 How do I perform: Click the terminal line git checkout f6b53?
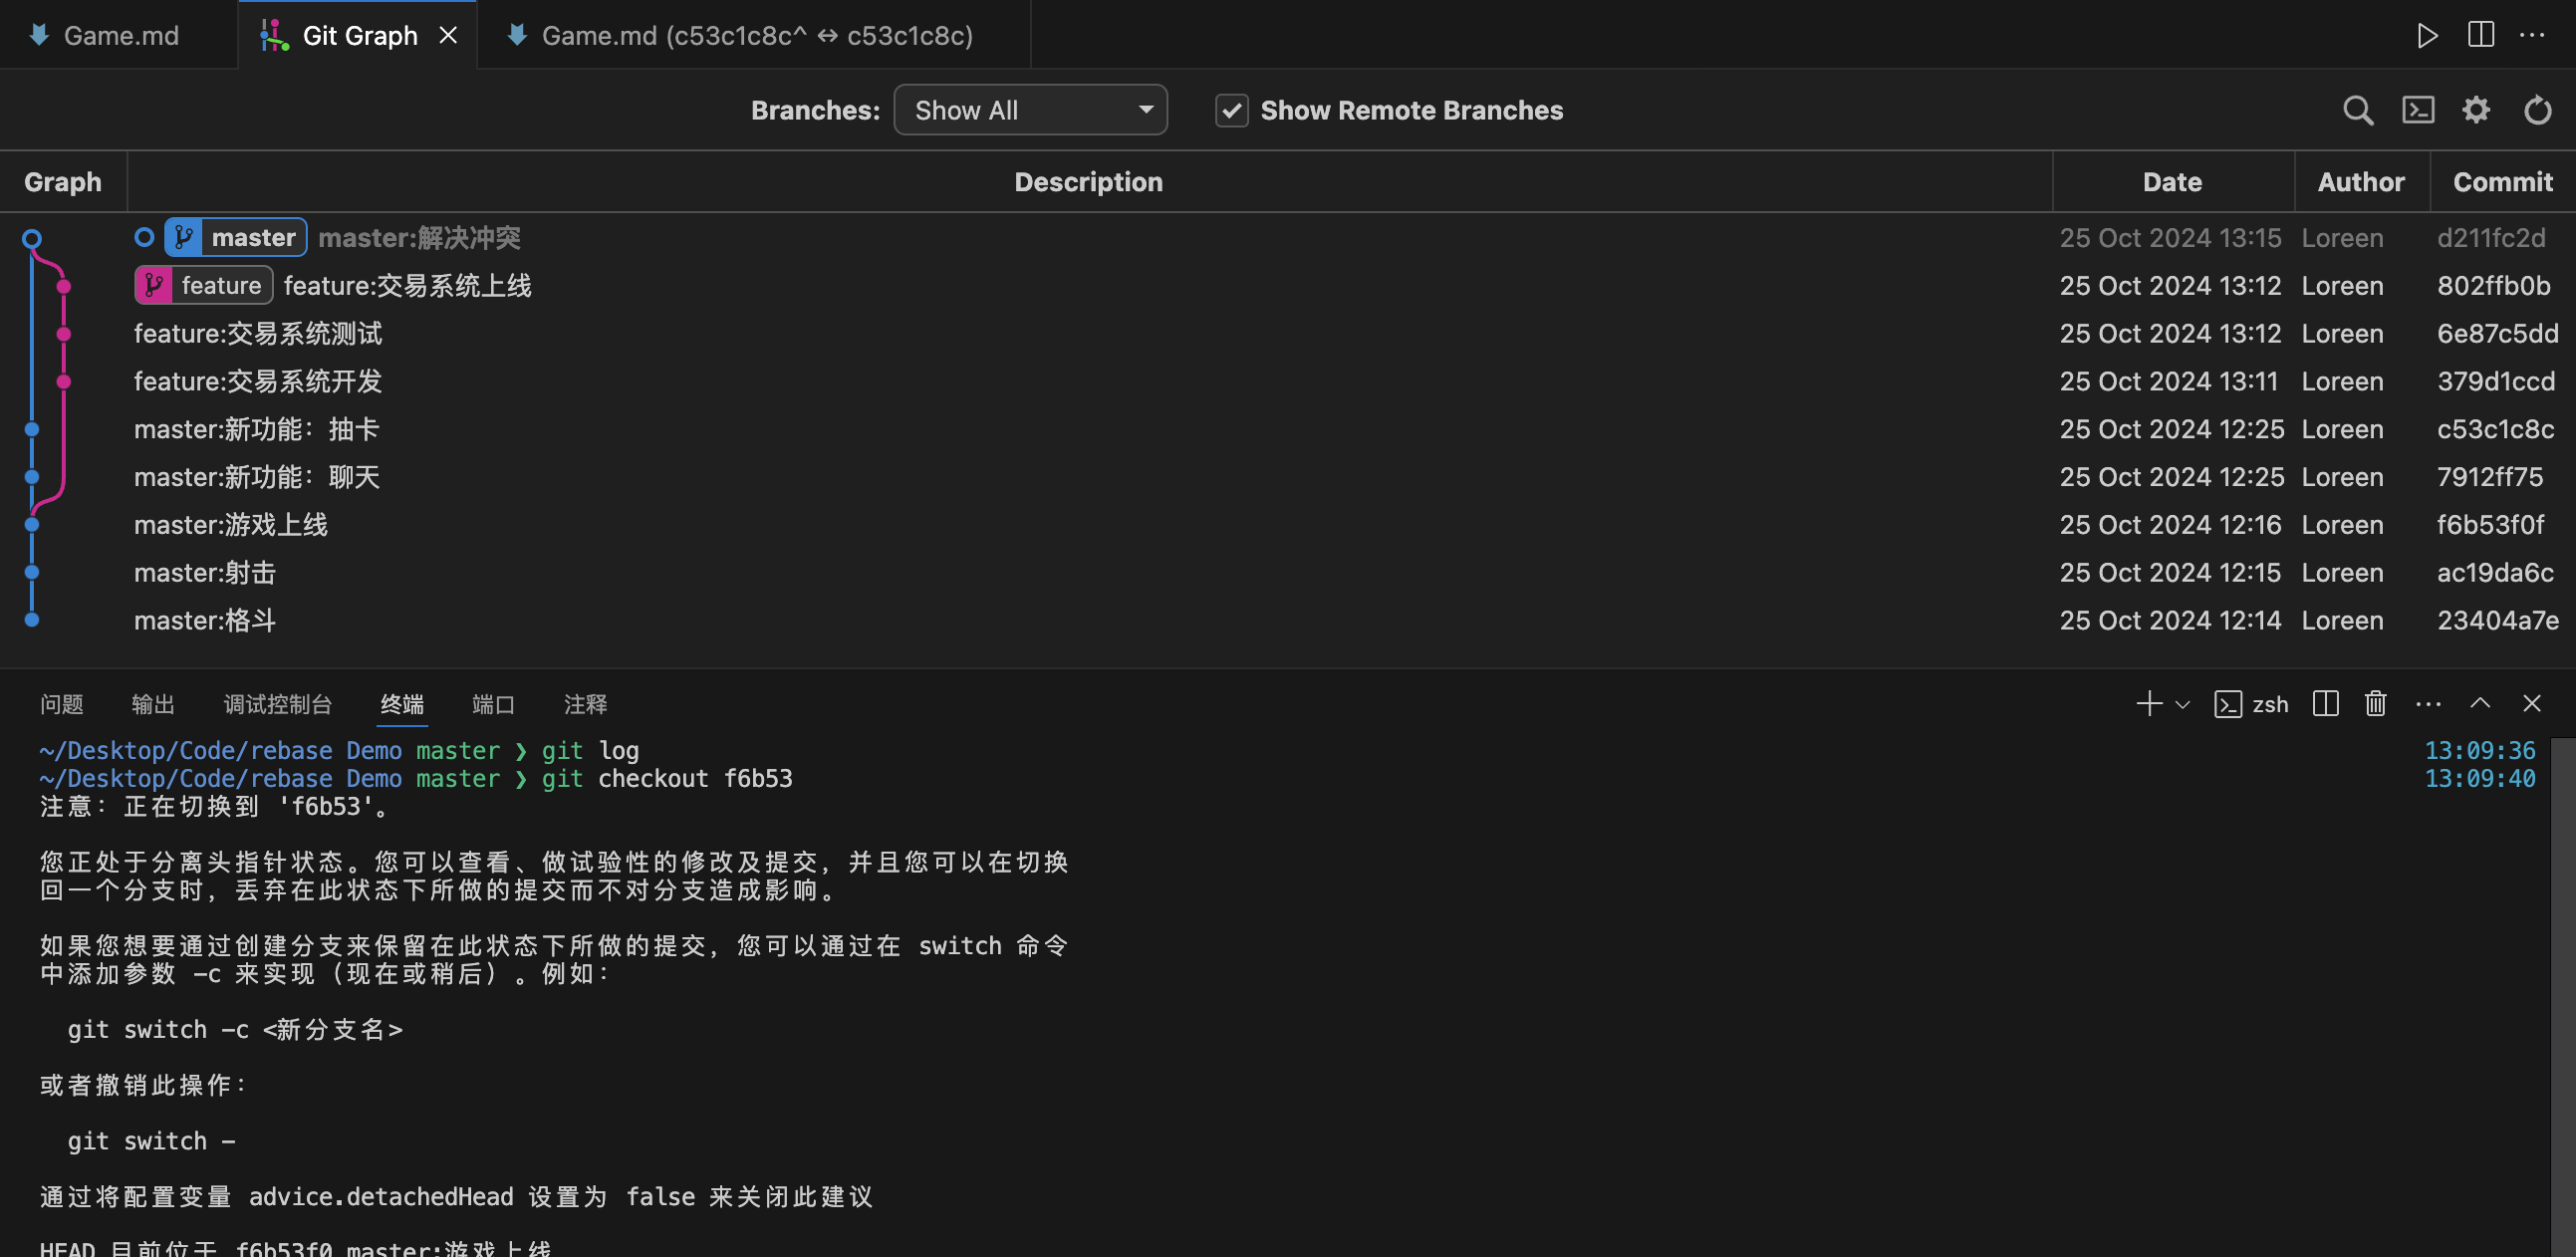point(667,778)
